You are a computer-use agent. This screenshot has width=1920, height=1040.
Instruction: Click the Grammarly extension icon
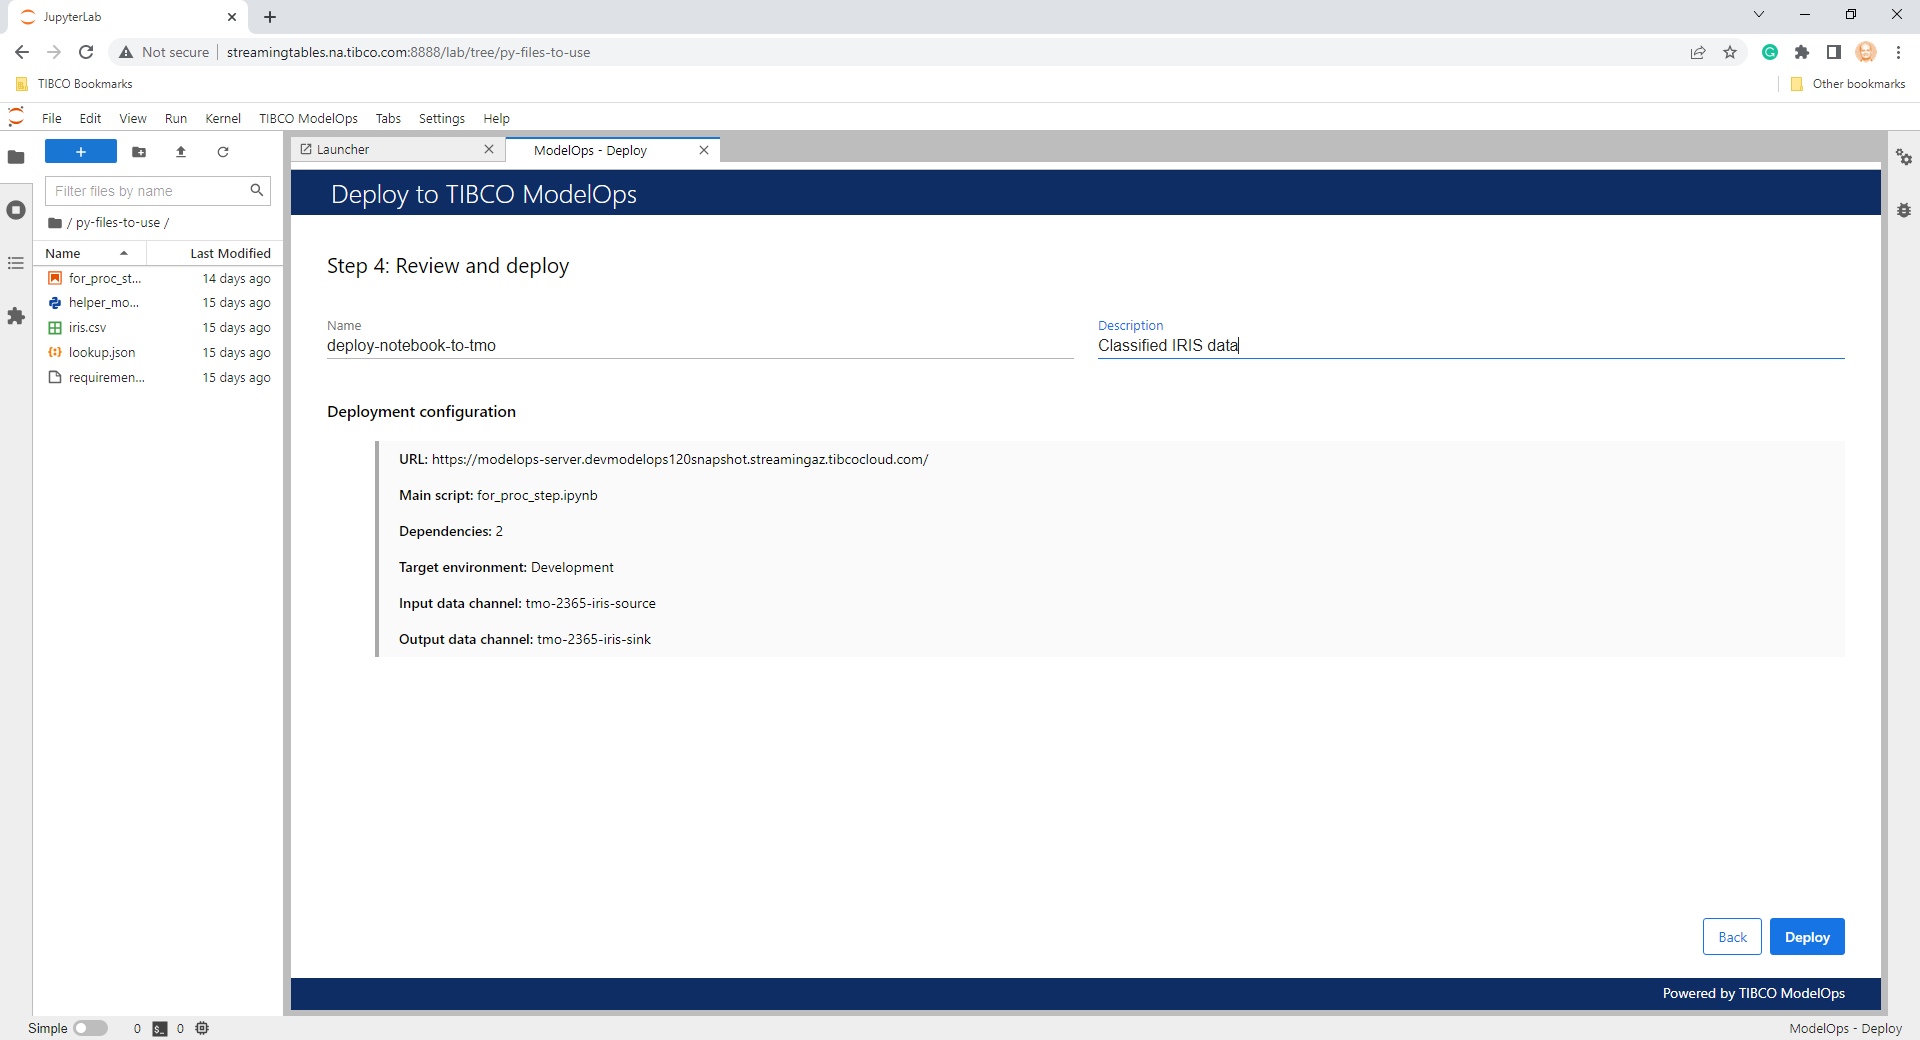coord(1770,52)
